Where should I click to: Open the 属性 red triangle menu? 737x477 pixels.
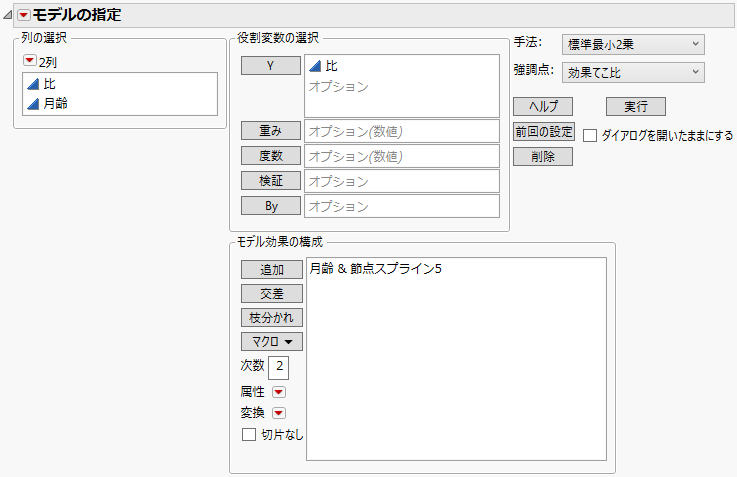[279, 392]
